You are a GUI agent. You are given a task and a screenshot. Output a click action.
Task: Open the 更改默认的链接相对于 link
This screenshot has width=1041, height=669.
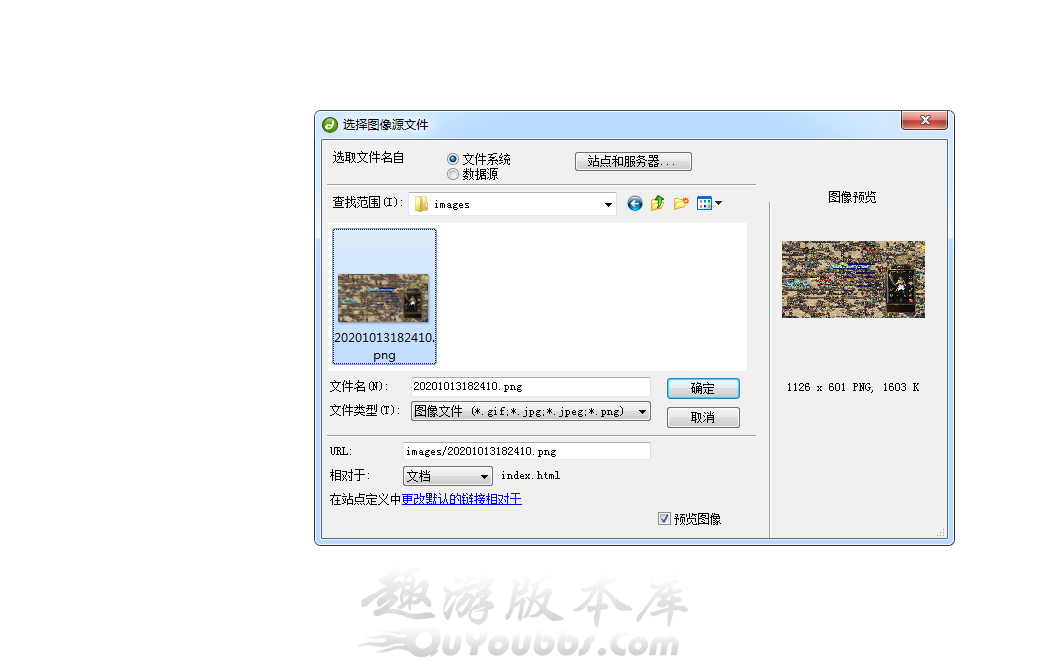pos(461,499)
